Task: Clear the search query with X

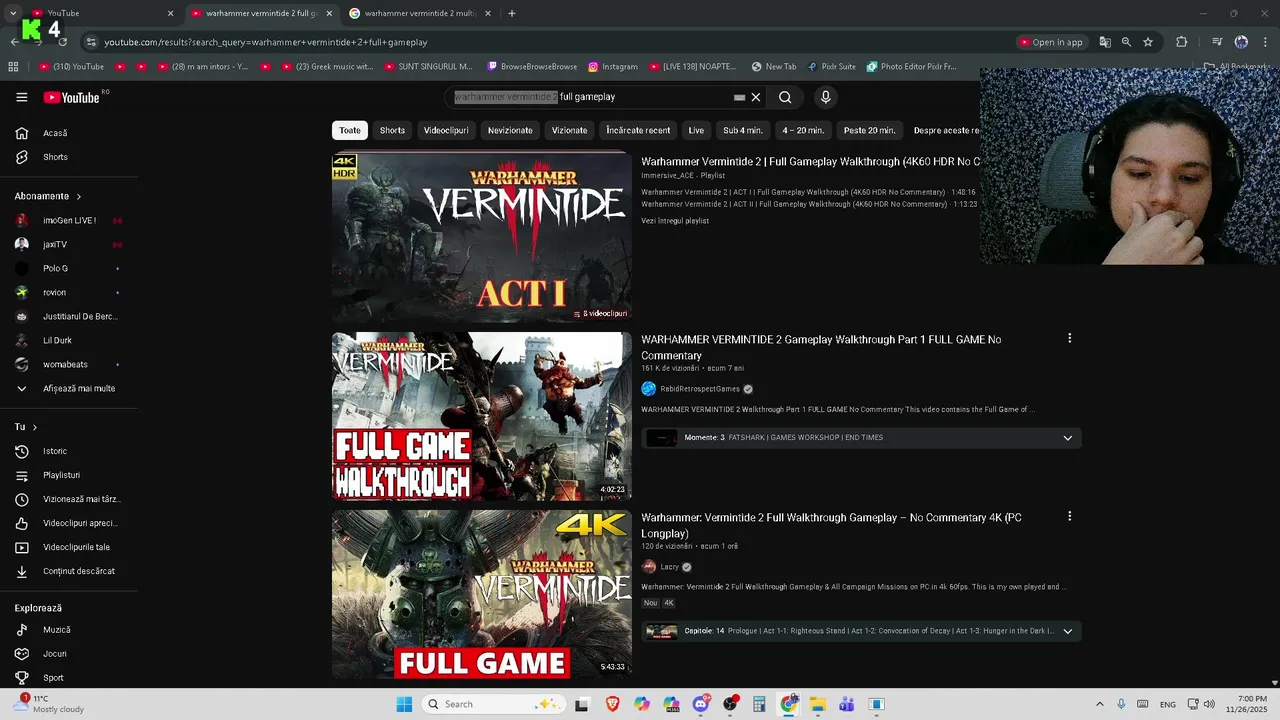Action: (756, 97)
